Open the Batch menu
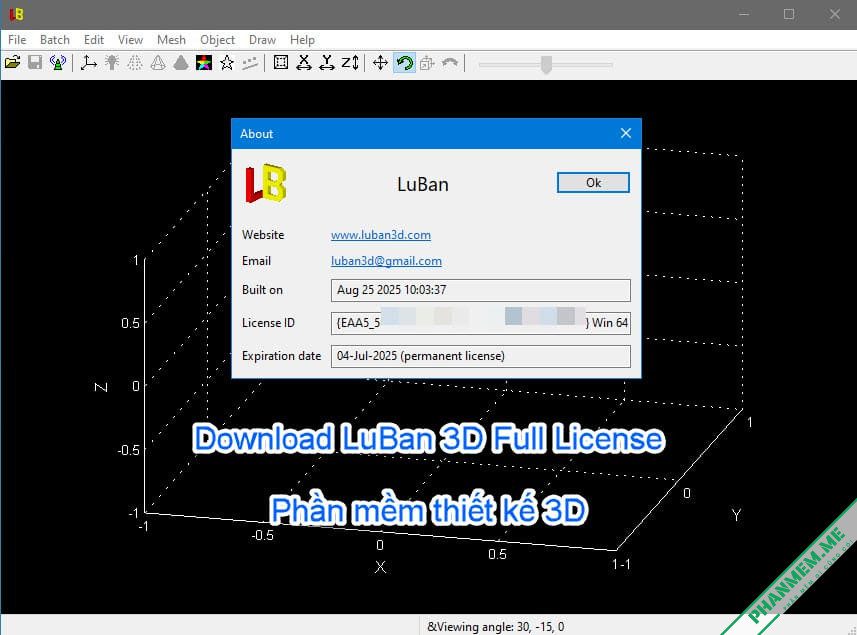Image resolution: width=857 pixels, height=635 pixels. pyautogui.click(x=55, y=40)
